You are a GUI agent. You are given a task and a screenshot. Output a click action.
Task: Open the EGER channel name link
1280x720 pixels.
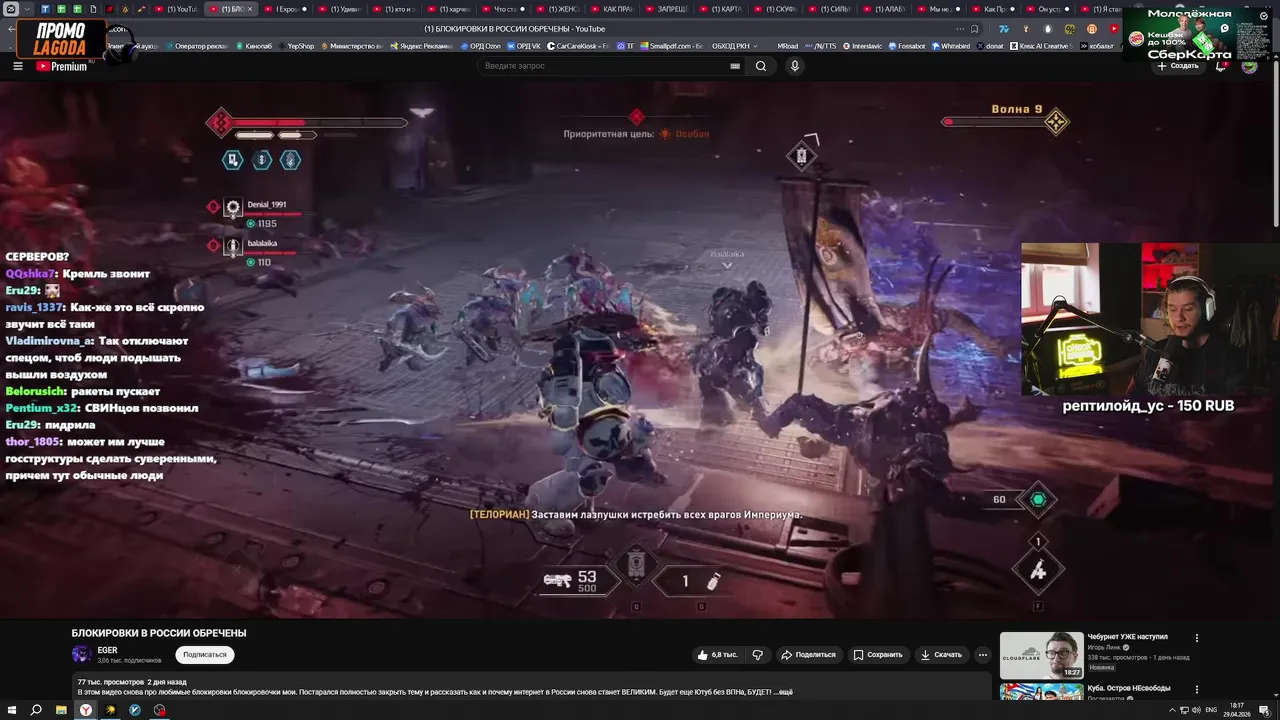click(x=107, y=650)
